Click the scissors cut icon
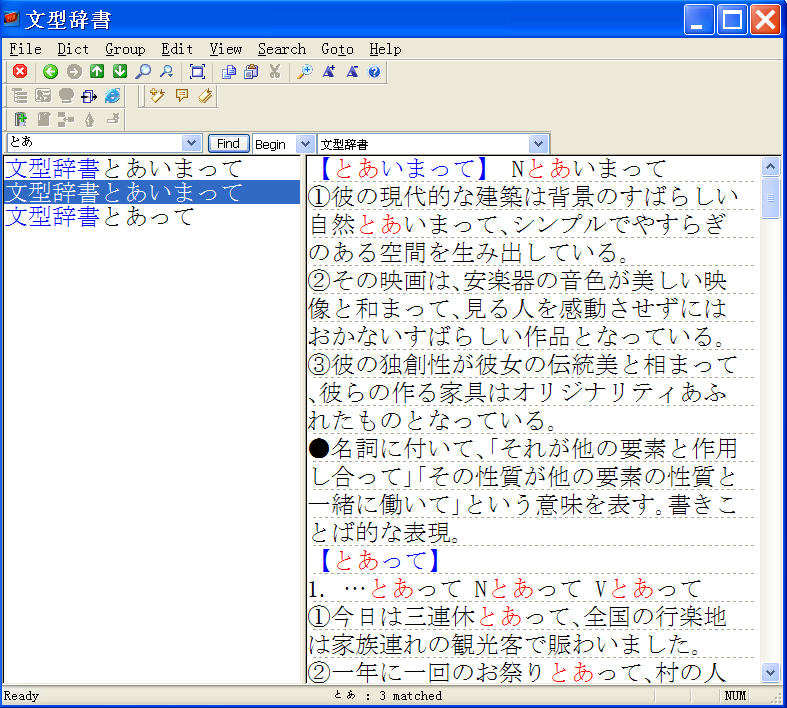This screenshot has width=787, height=708. [x=274, y=72]
